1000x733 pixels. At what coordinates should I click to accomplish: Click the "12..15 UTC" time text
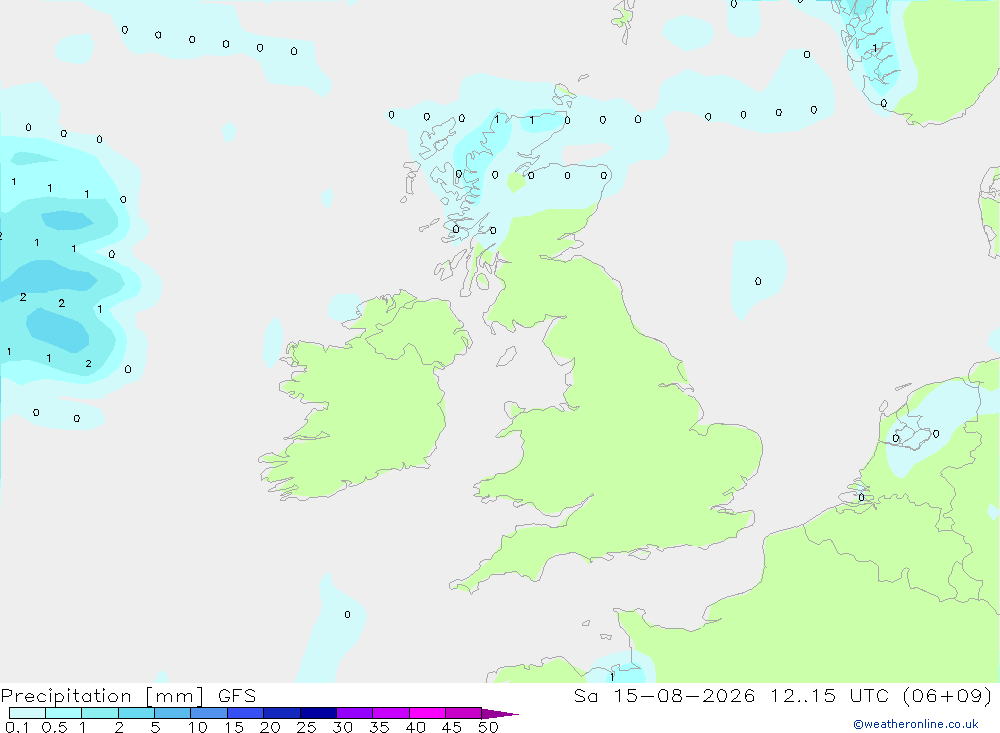[x=829, y=696]
